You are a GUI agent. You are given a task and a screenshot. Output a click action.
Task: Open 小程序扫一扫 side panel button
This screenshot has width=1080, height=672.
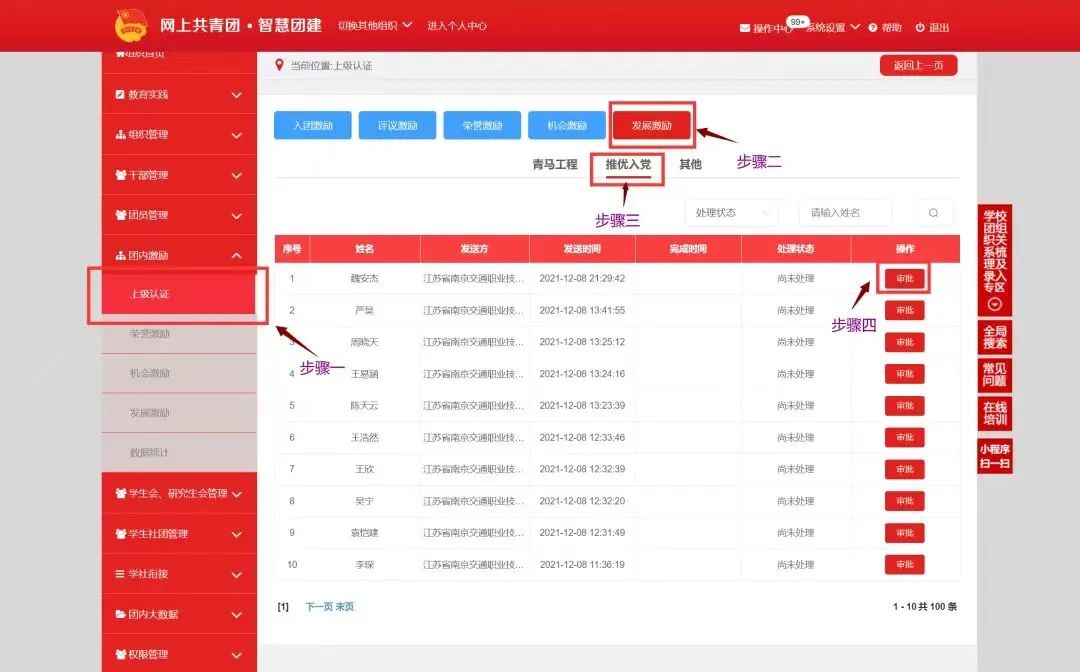coord(995,456)
